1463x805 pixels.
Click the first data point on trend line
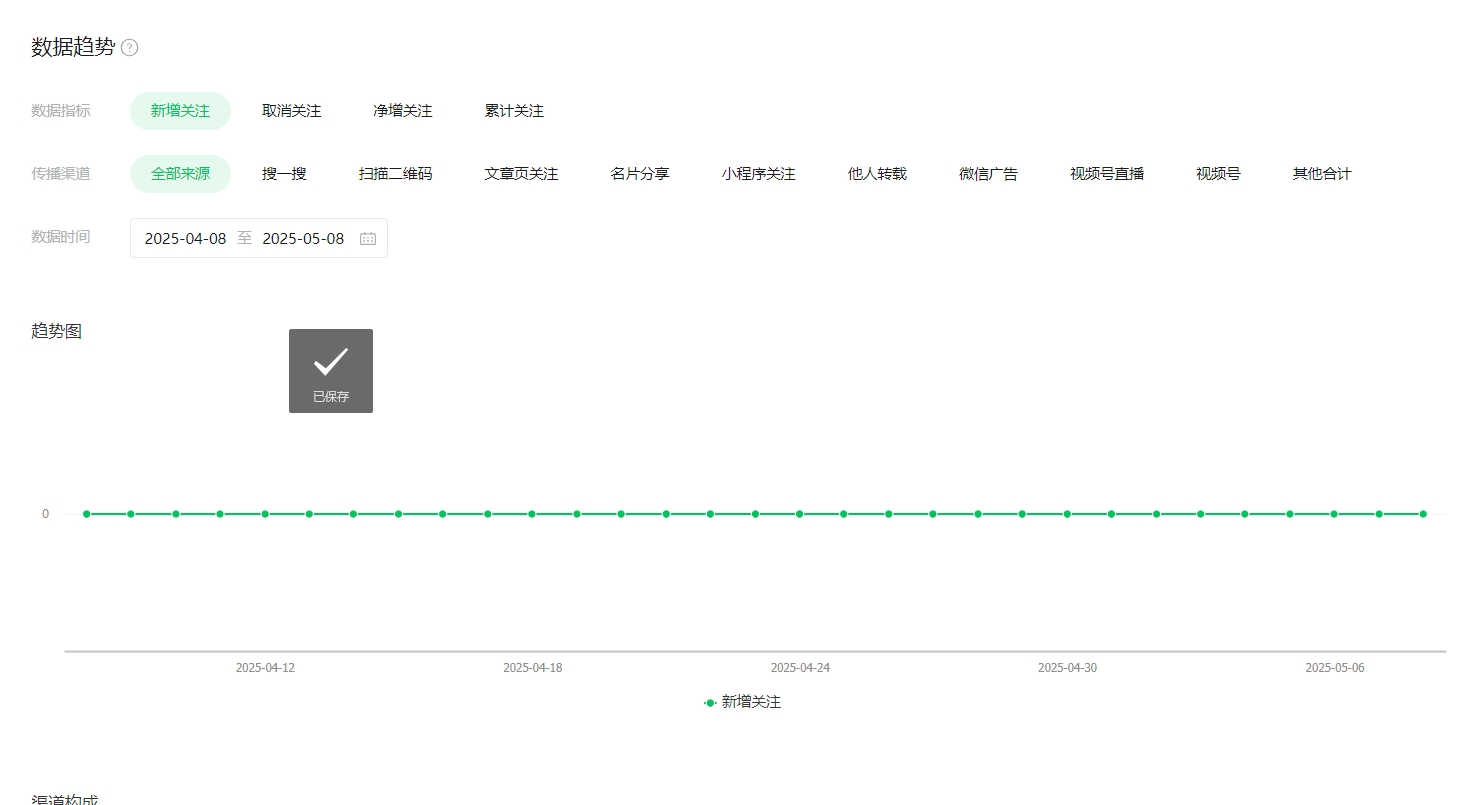click(x=86, y=514)
